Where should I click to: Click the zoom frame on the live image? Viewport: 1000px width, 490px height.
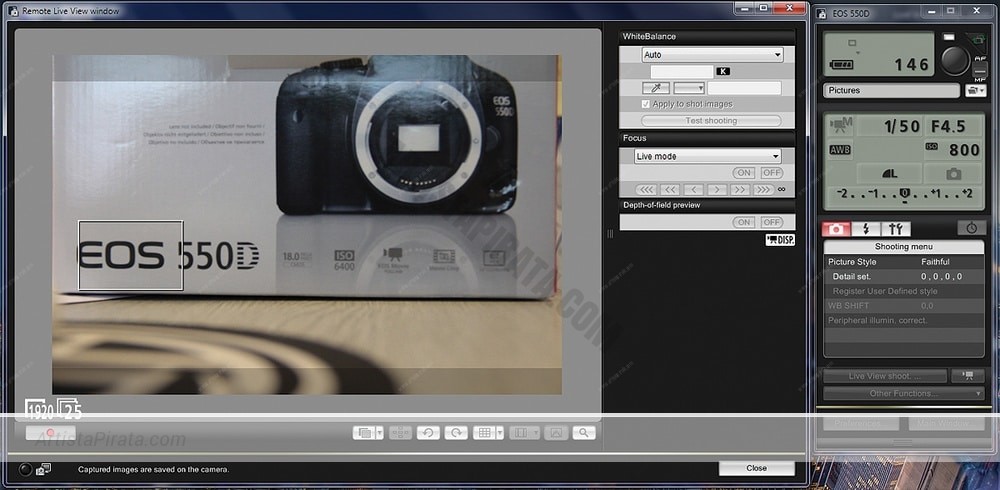tap(131, 255)
